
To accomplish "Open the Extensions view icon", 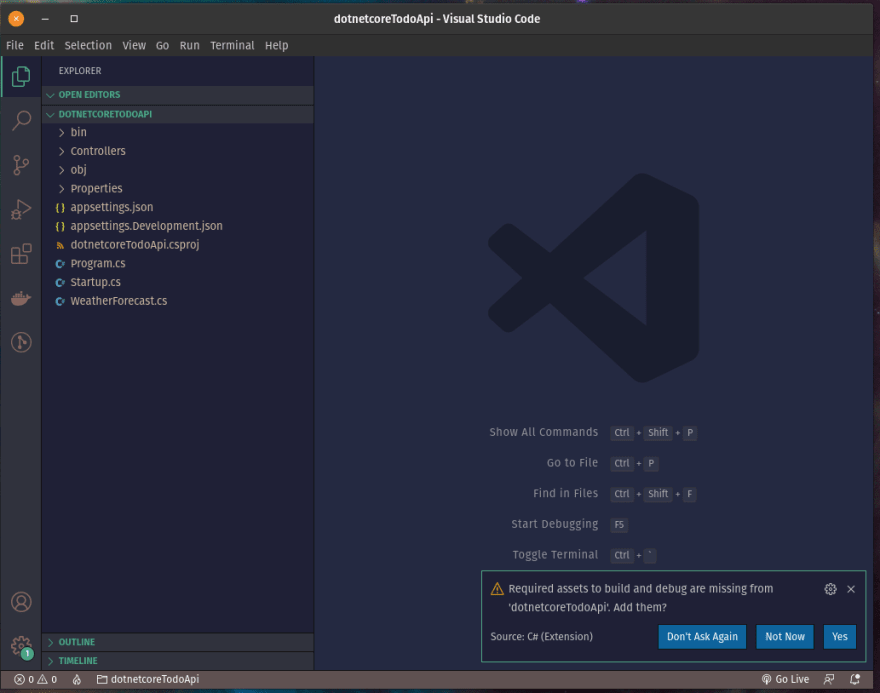I will tap(21, 254).
